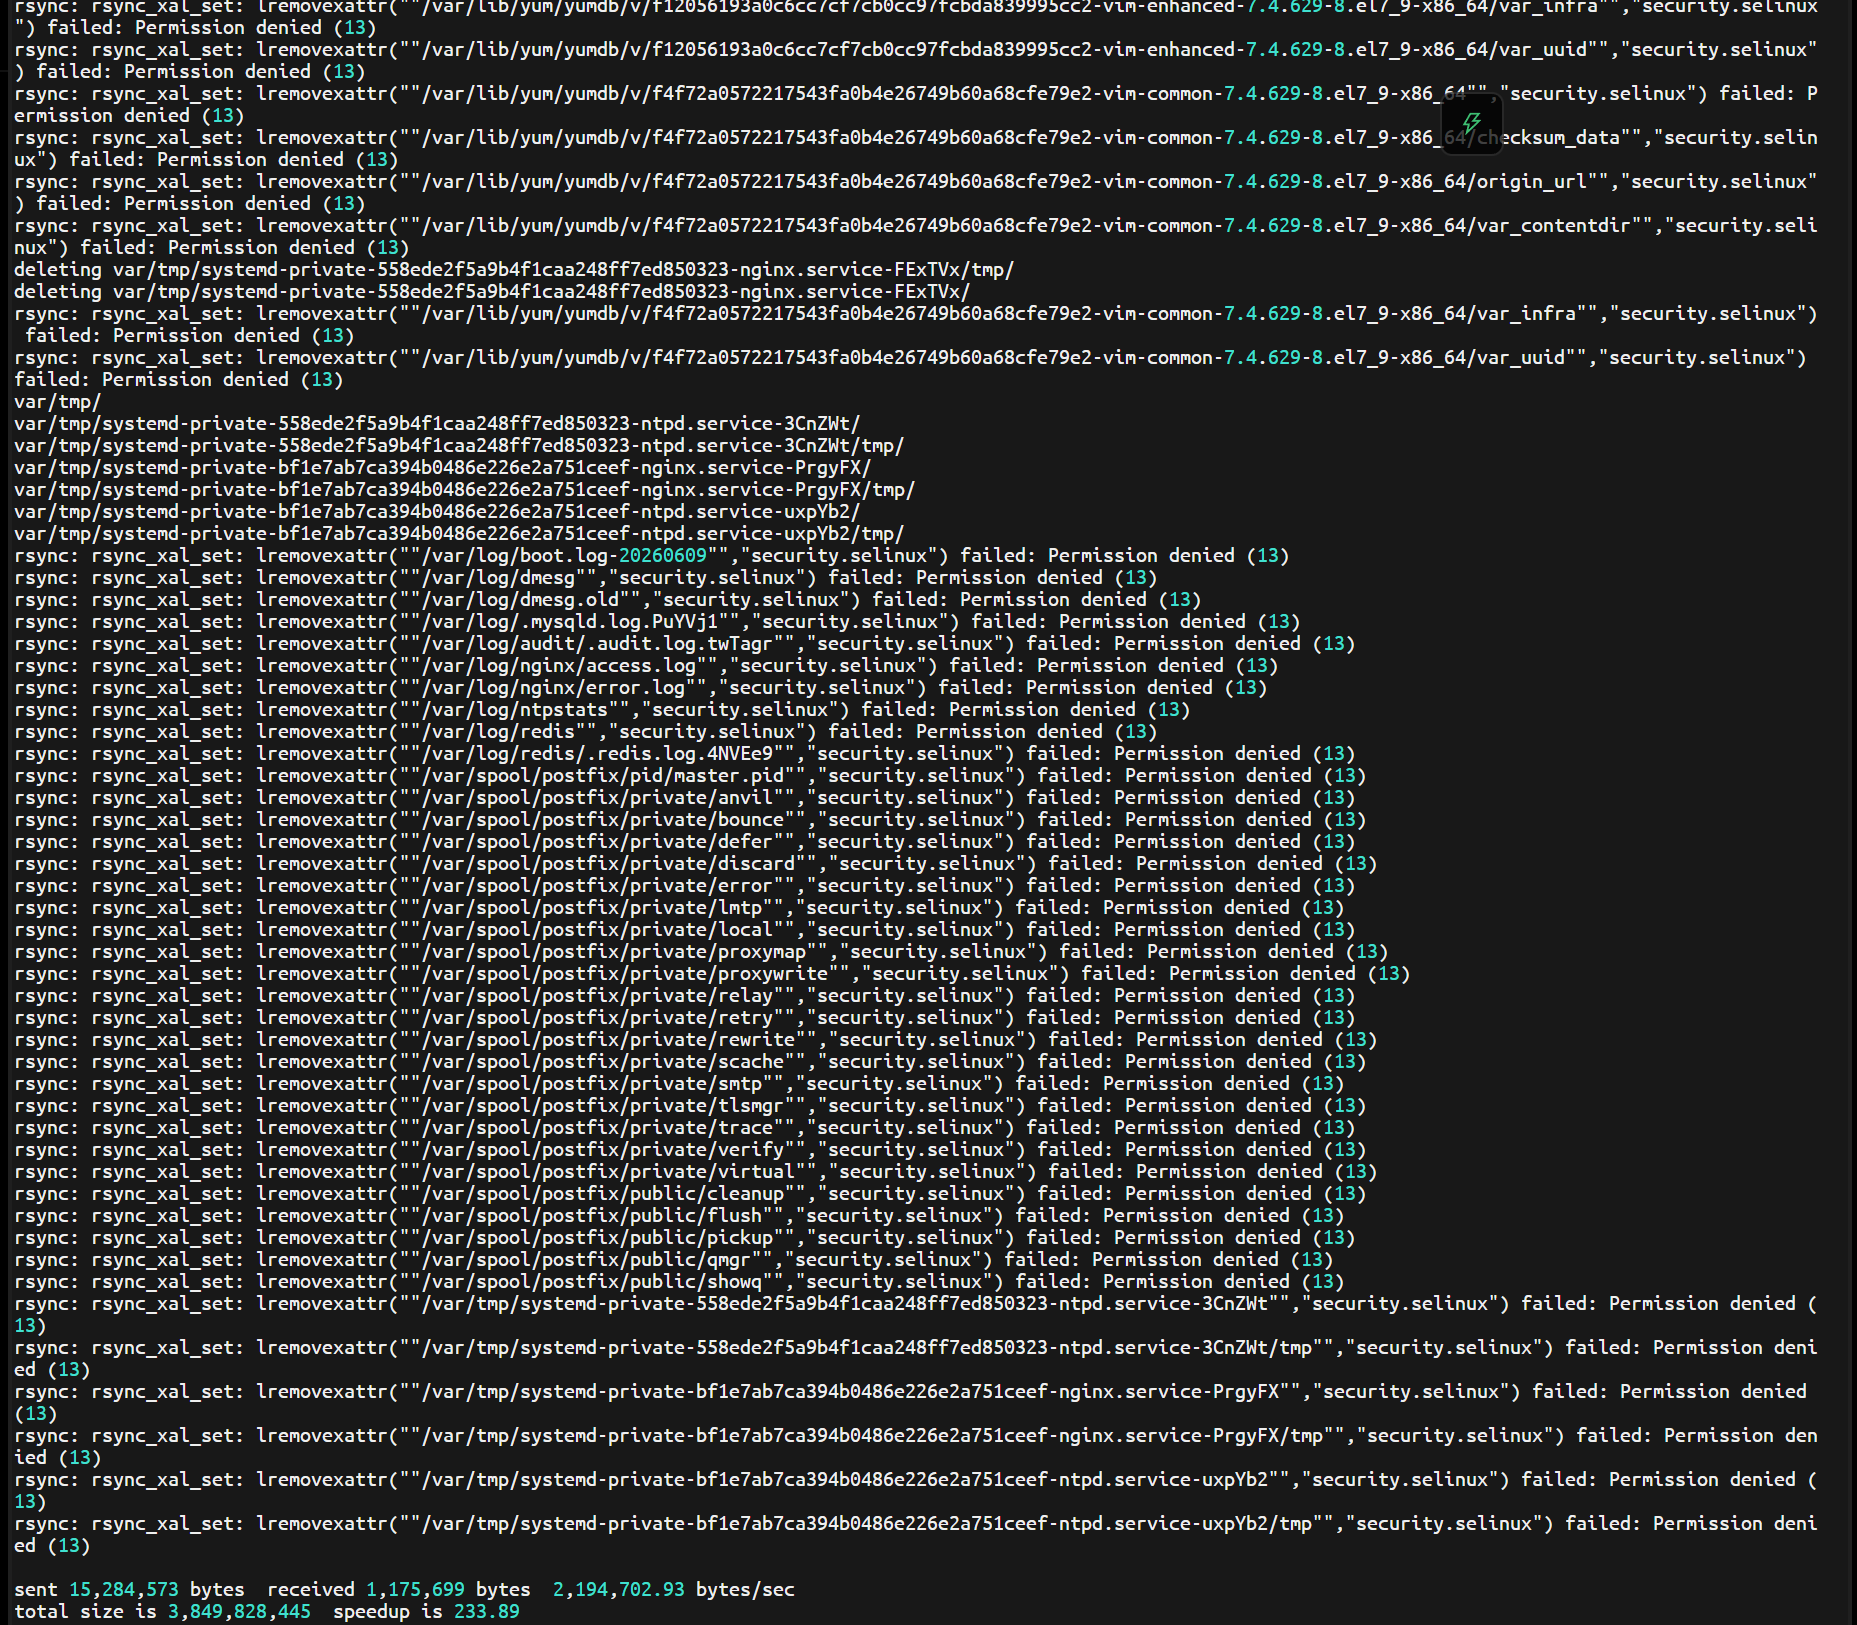Click the postfix/private/relay error line

(x=684, y=996)
